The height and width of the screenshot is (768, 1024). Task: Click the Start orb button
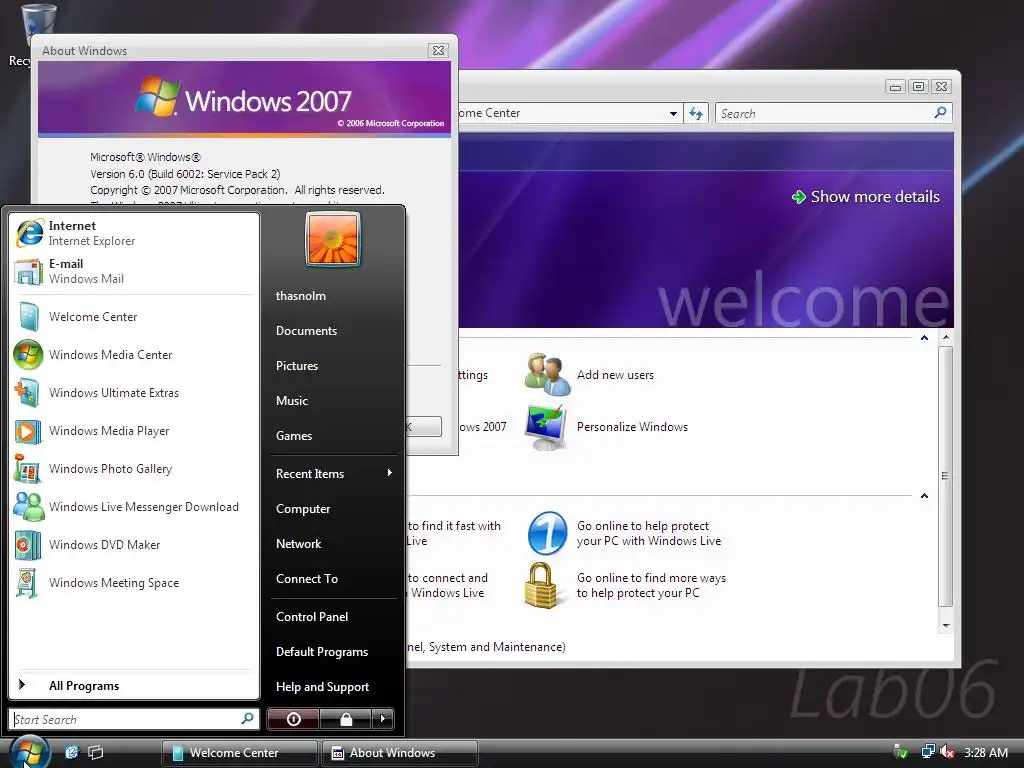tap(29, 752)
